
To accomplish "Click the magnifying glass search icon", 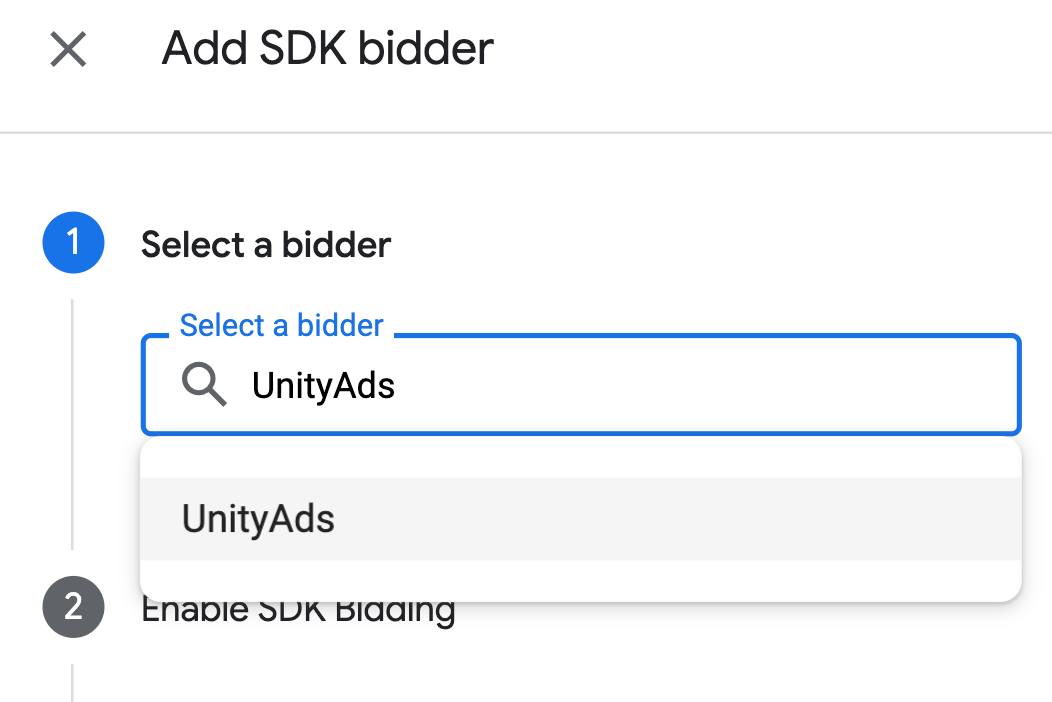I will [x=204, y=385].
